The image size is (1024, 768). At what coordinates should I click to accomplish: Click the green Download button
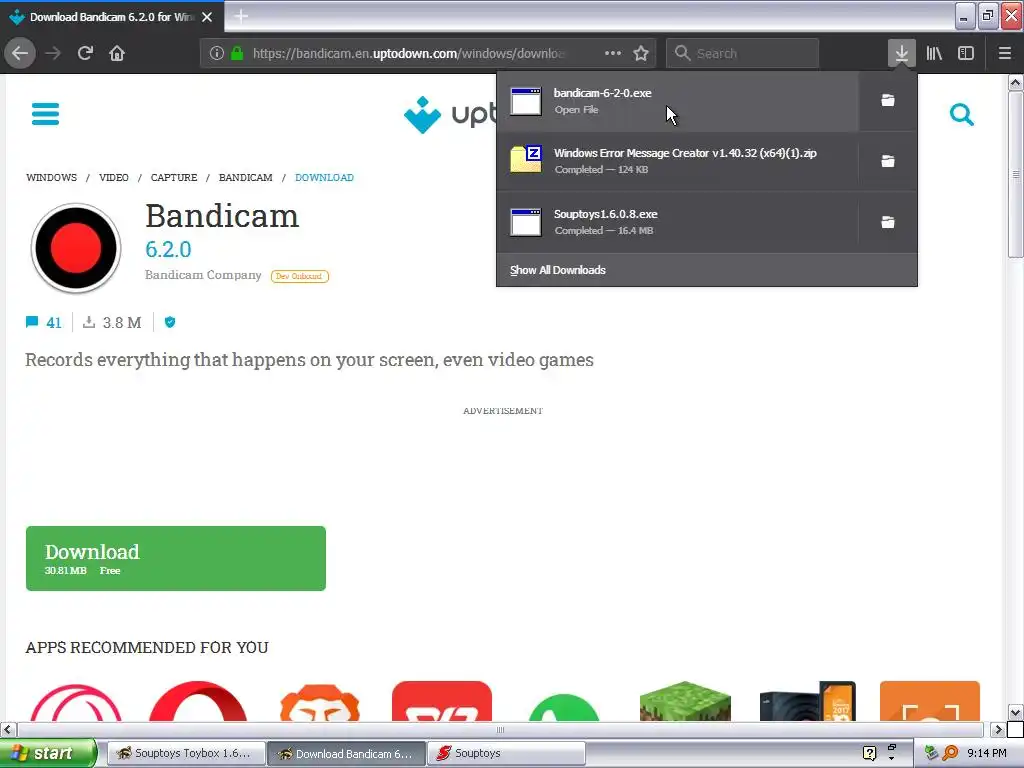(176, 558)
